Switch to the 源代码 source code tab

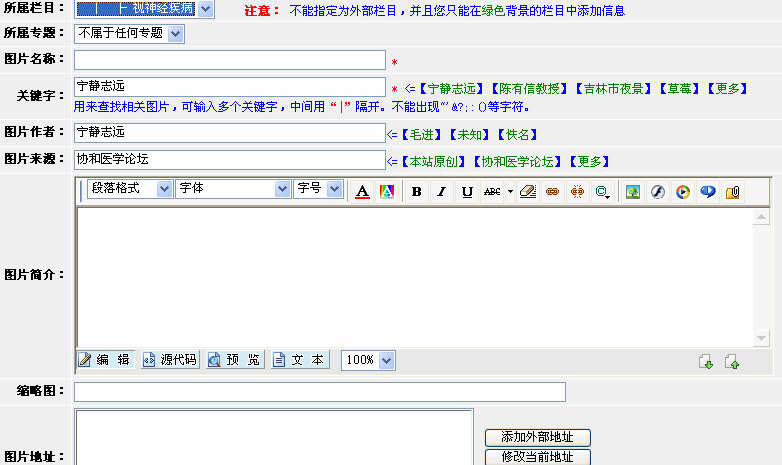tap(170, 360)
